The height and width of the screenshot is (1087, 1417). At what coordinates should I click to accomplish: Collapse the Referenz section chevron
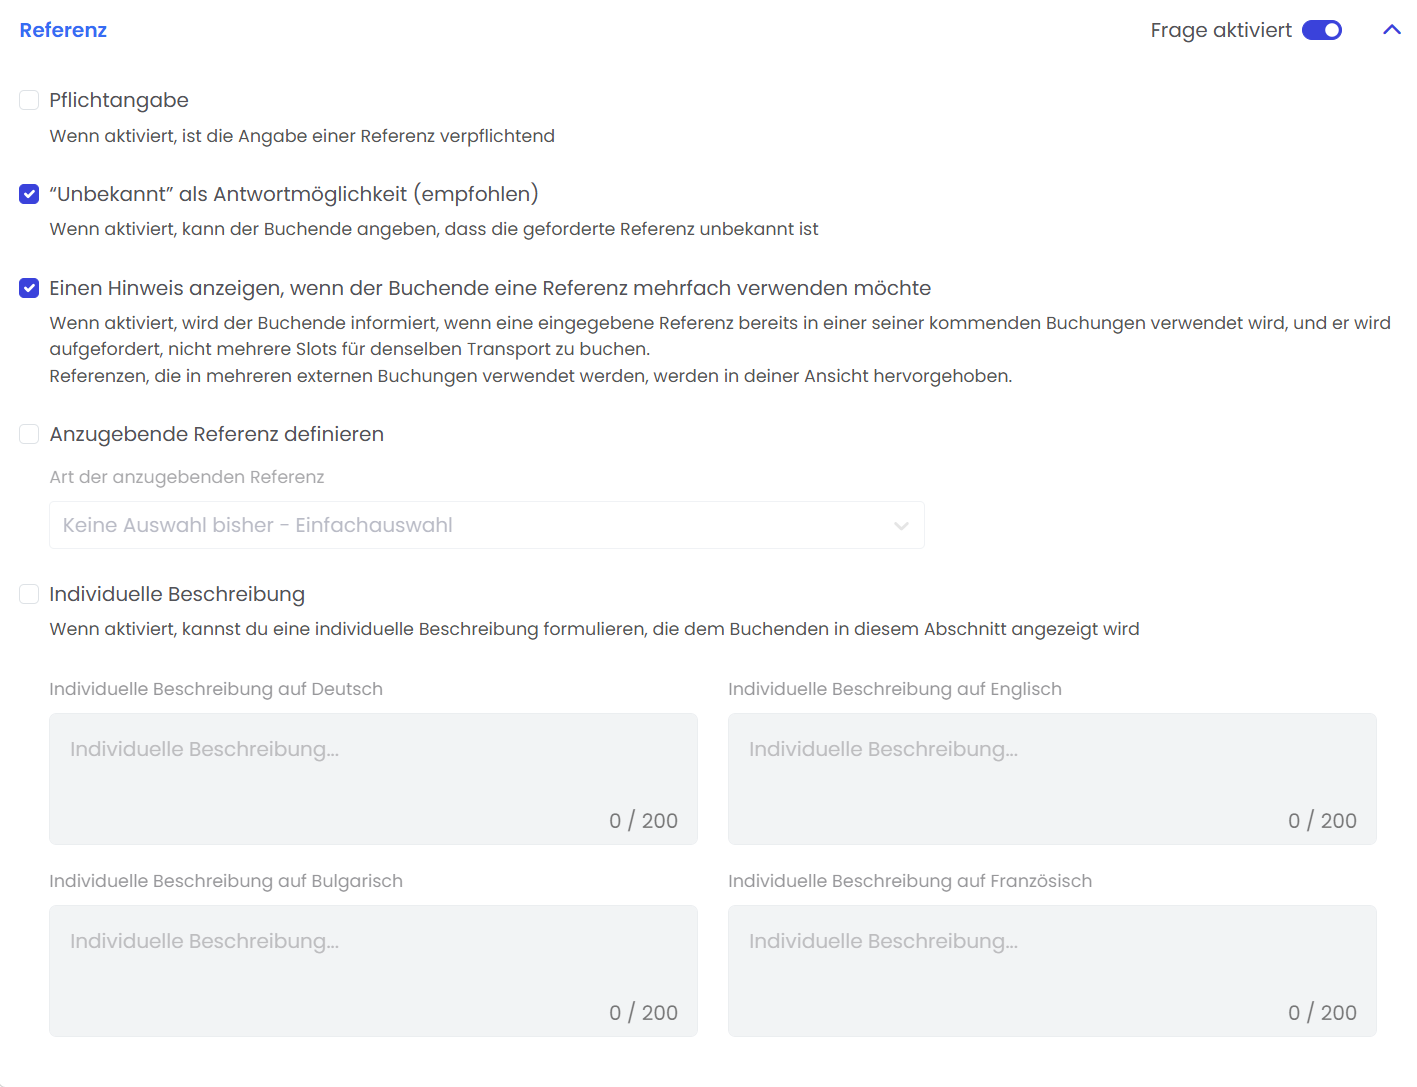[x=1391, y=30]
